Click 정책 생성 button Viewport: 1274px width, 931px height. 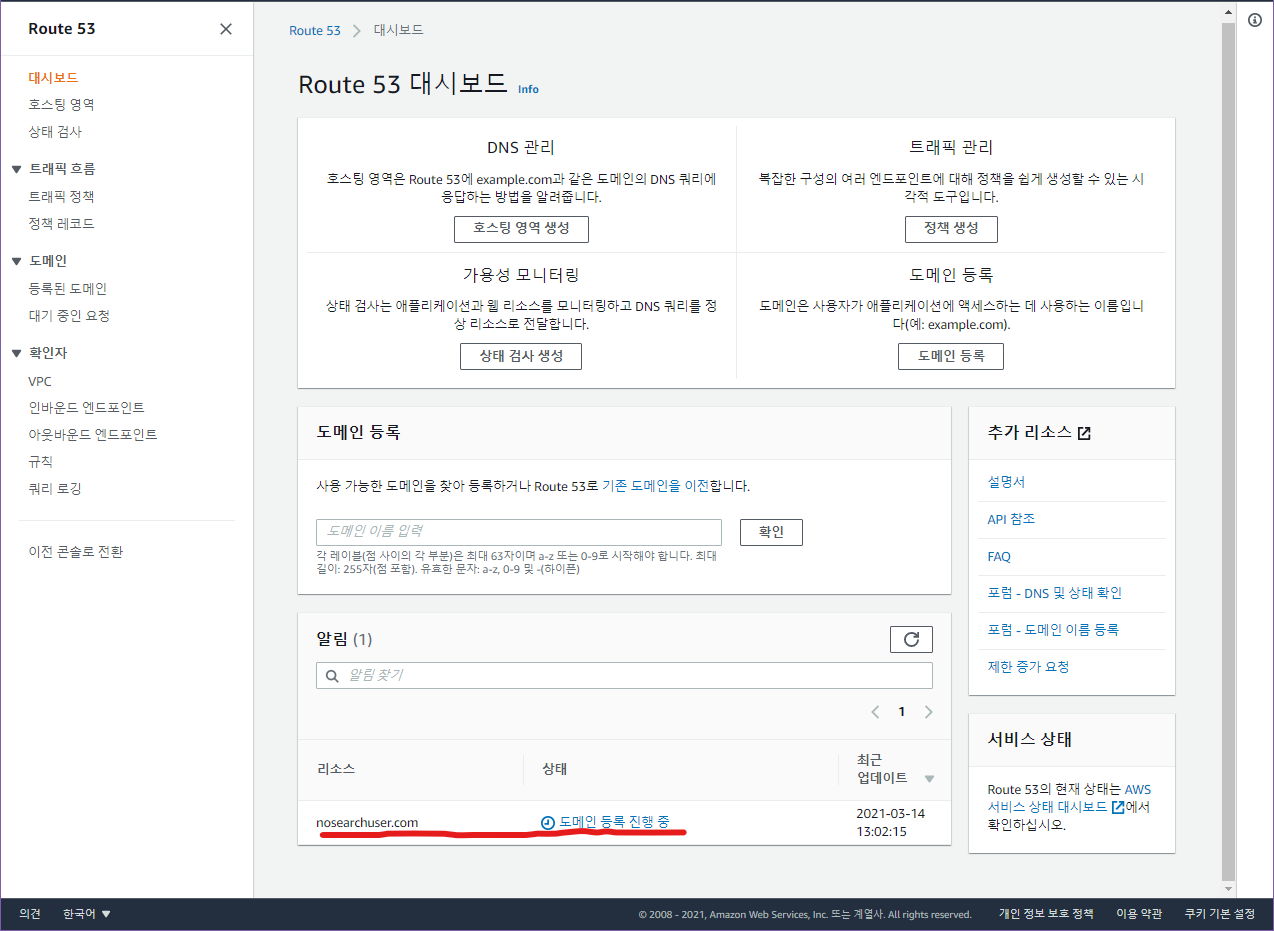click(x=951, y=228)
